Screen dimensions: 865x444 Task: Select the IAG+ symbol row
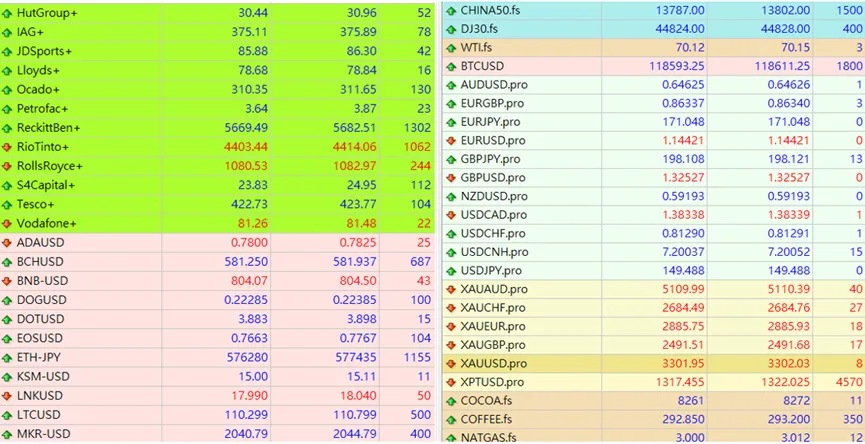[x=217, y=33]
